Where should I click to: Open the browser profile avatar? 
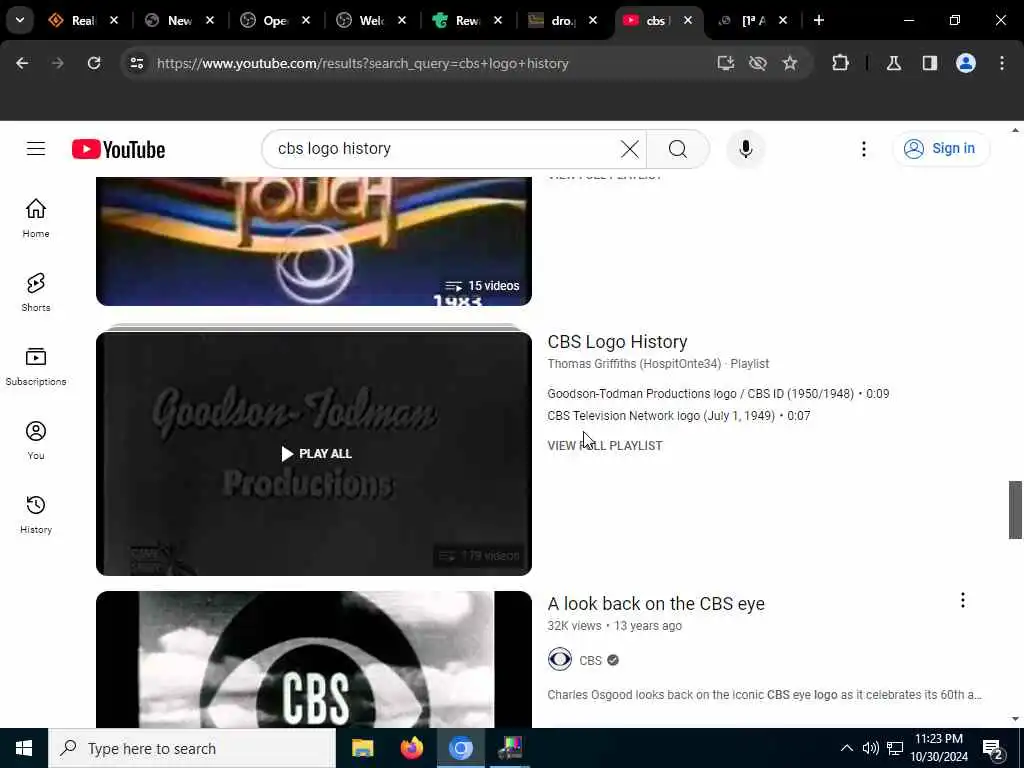[x=966, y=63]
